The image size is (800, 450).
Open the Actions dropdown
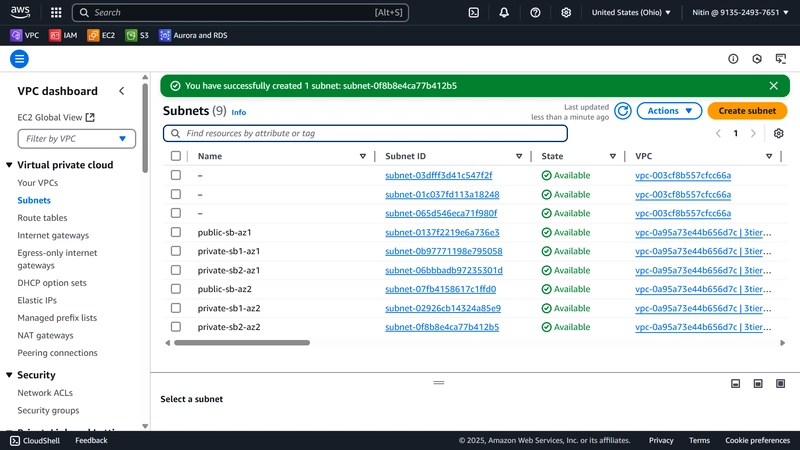(x=669, y=111)
